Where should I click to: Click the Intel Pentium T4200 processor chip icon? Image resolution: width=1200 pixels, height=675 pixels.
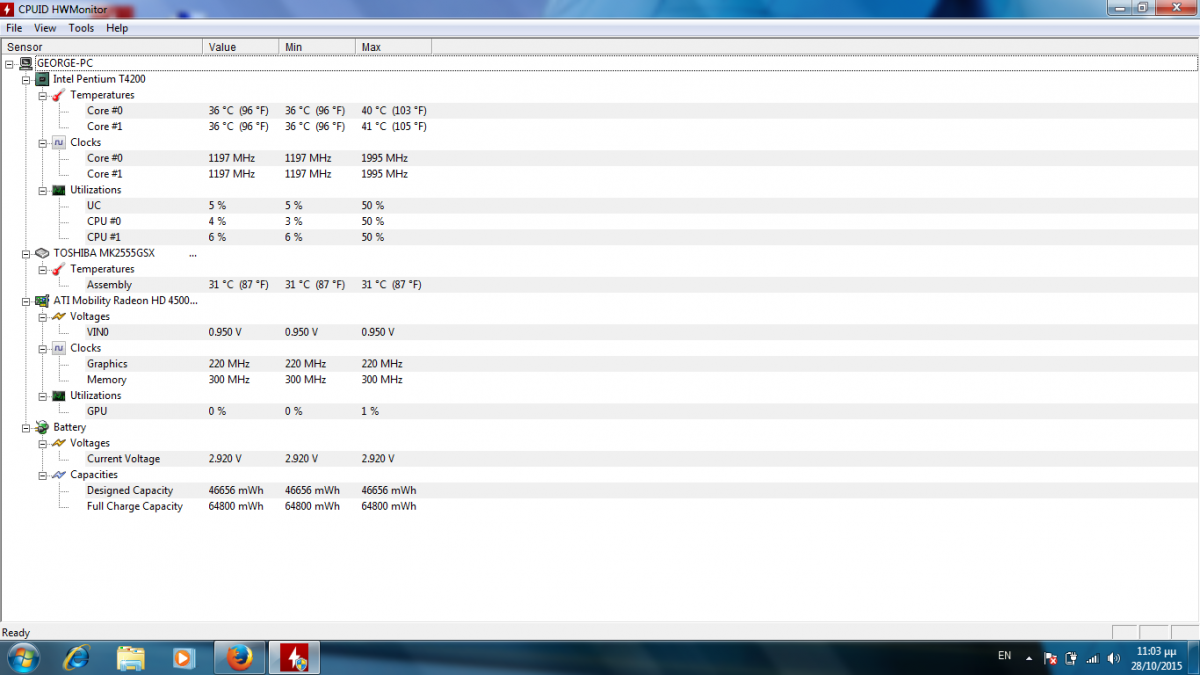(43, 79)
